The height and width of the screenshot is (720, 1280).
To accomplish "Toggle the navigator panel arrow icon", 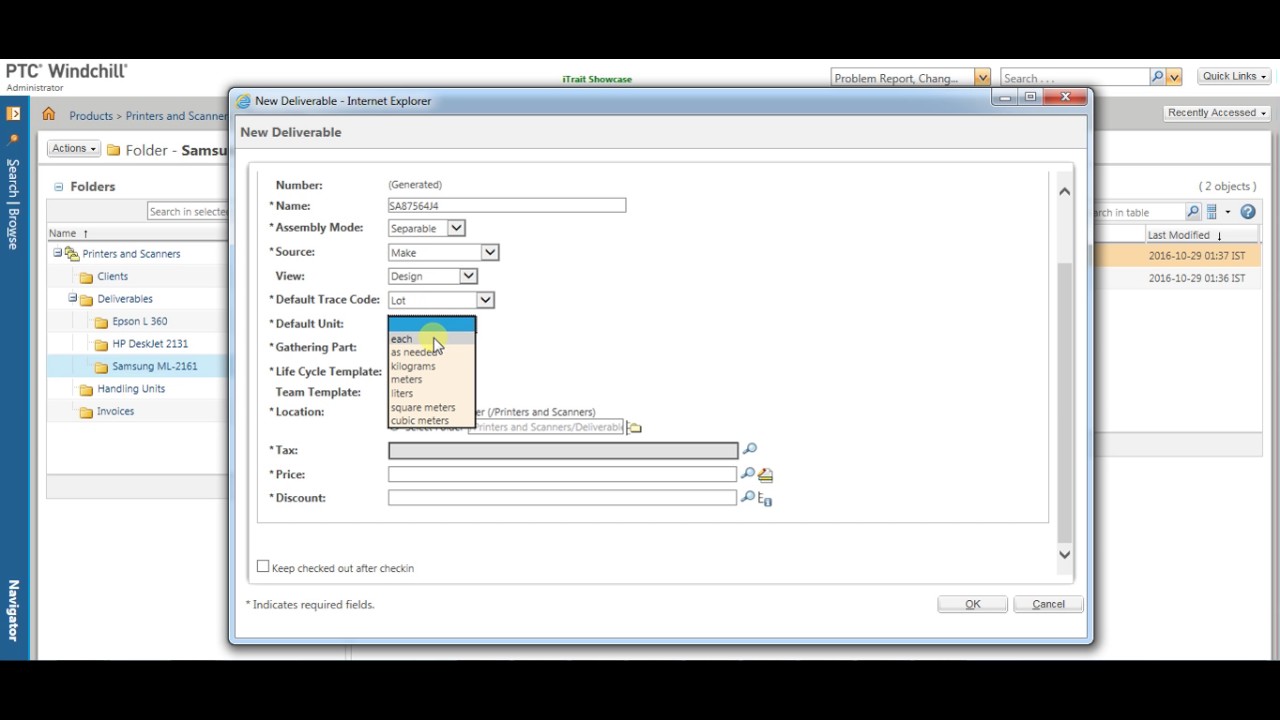I will click(x=13, y=114).
